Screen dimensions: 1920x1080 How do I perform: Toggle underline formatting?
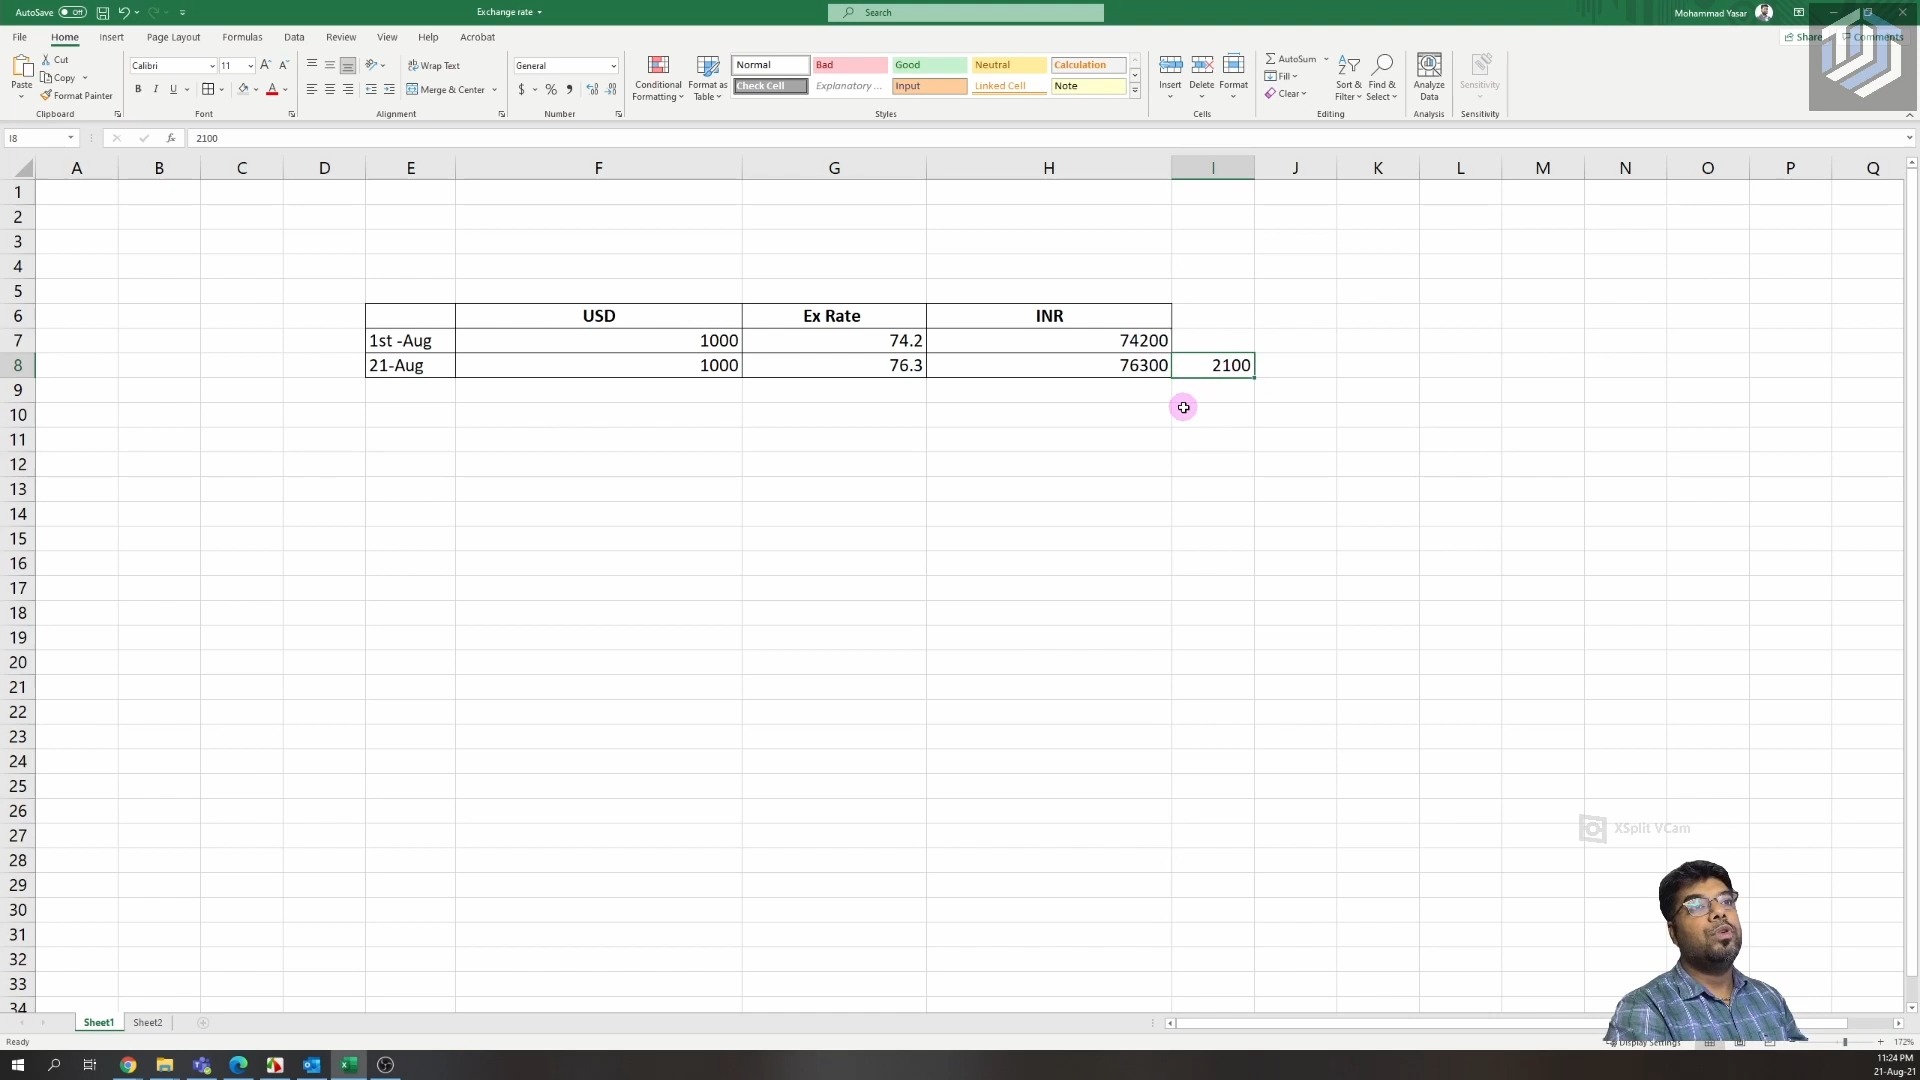[173, 90]
